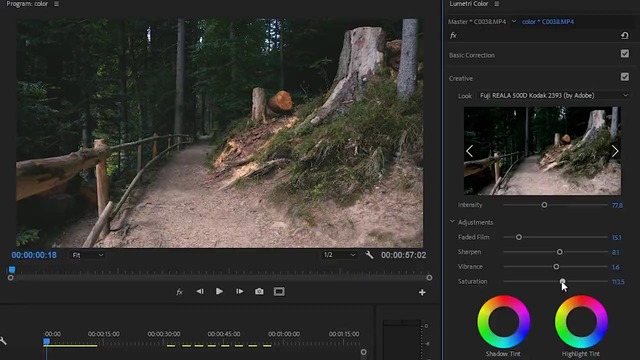Click the timeline ruler at 00:00:45:00
This screenshot has height=360, width=640.
pyautogui.click(x=224, y=334)
